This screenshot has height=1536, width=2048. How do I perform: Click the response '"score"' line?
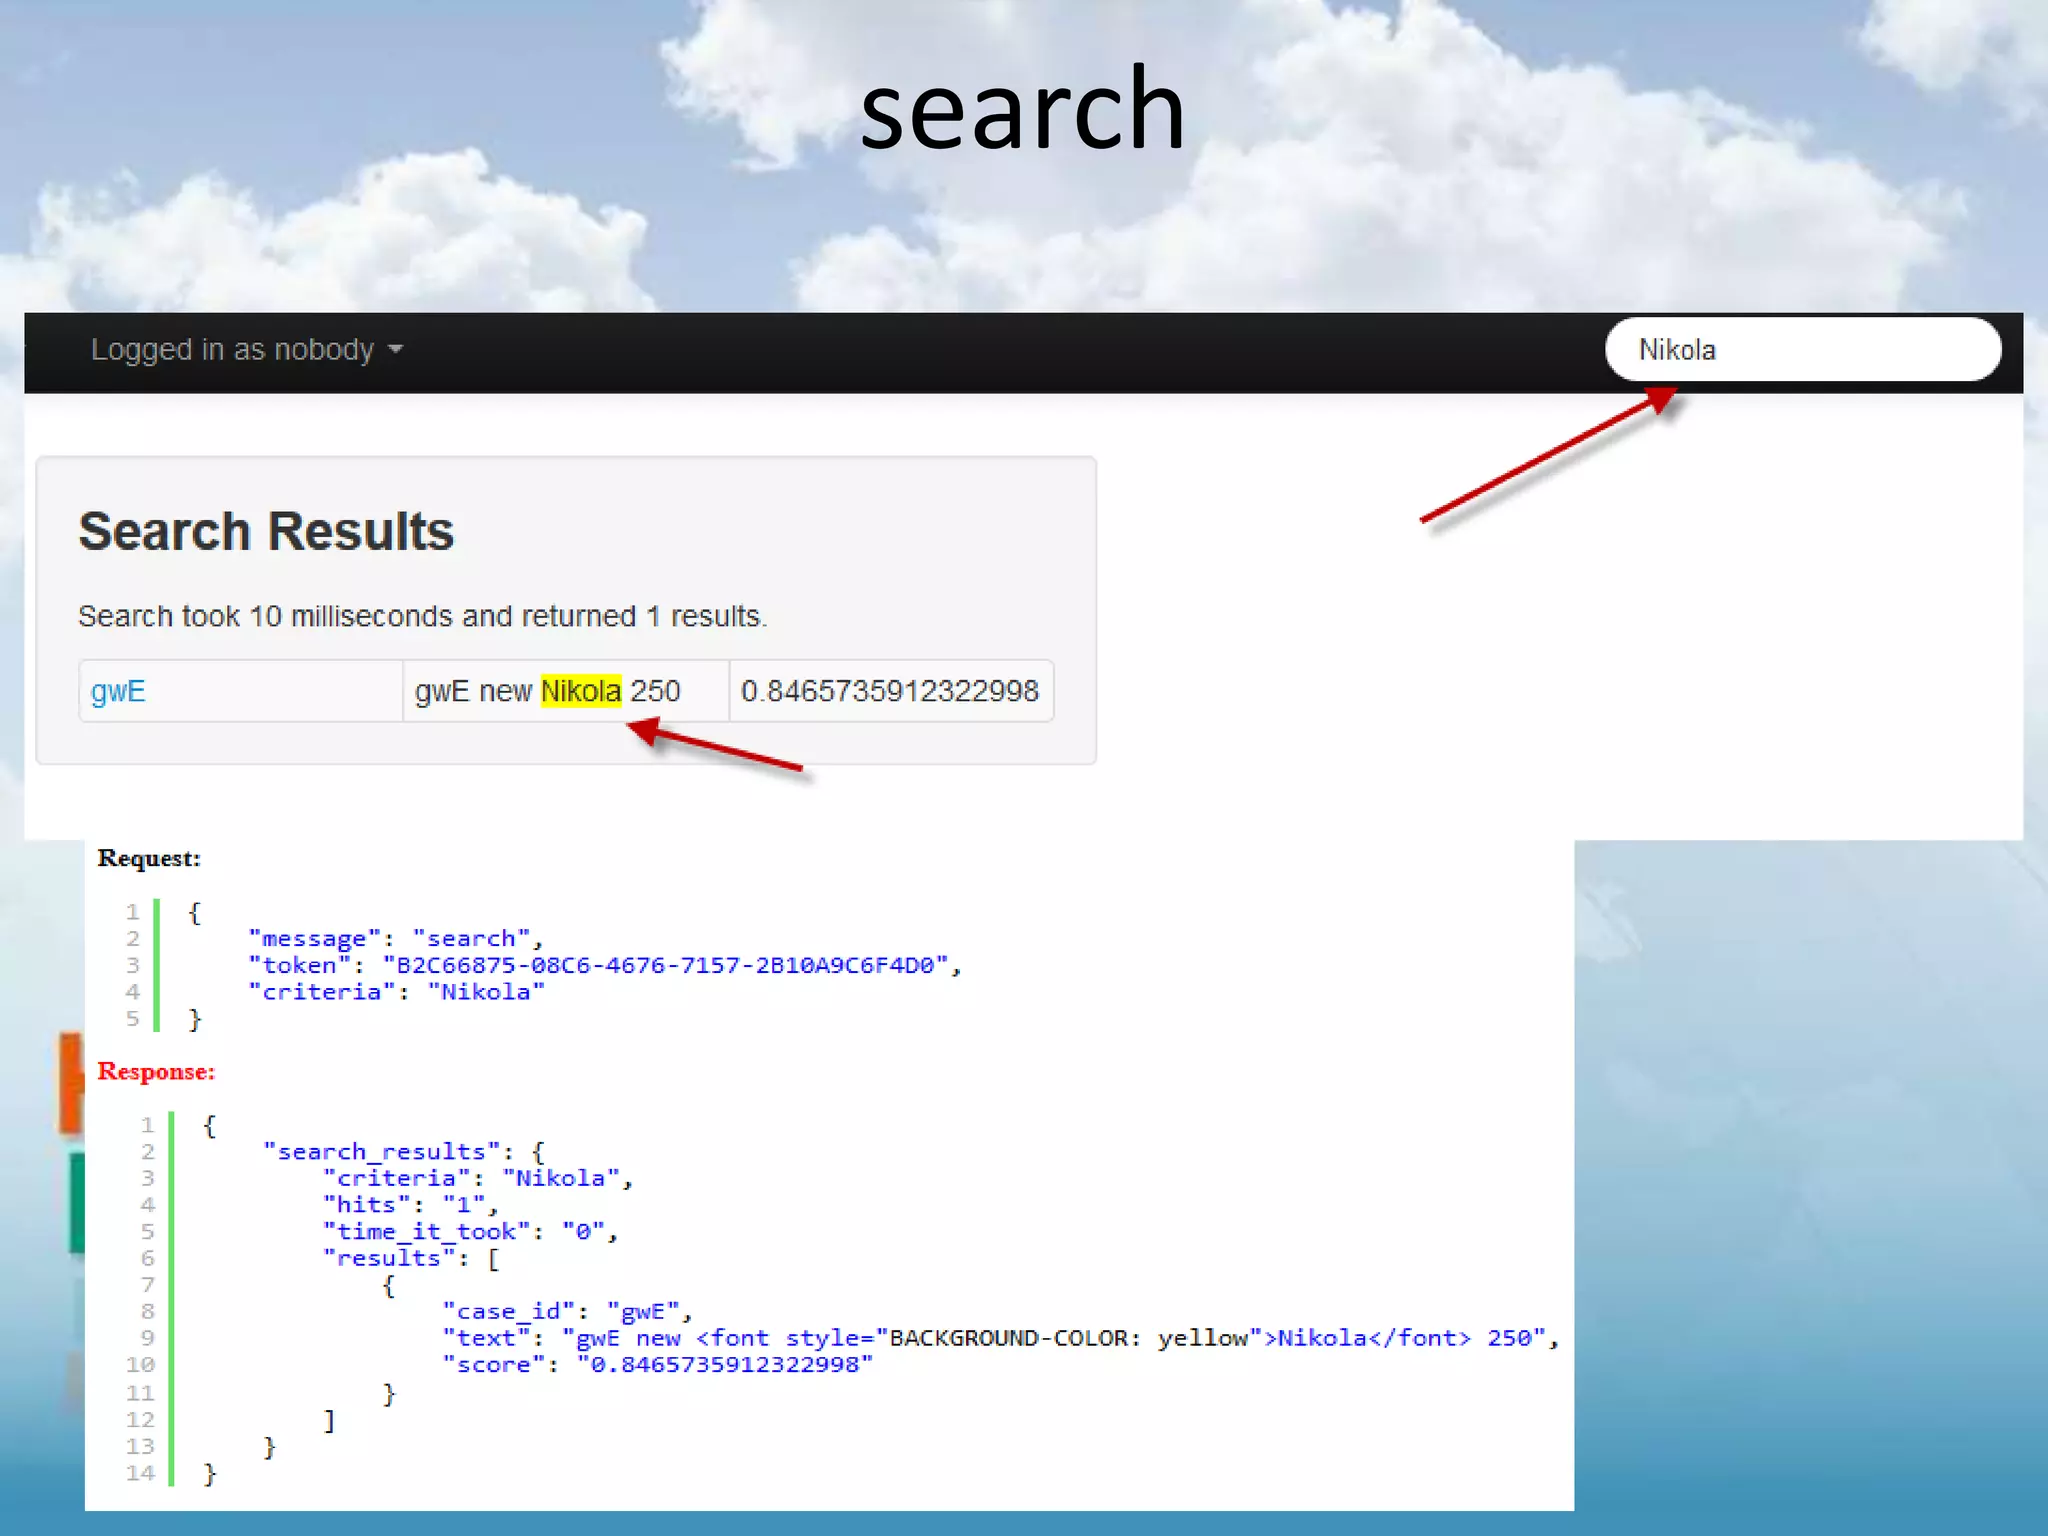point(657,1365)
